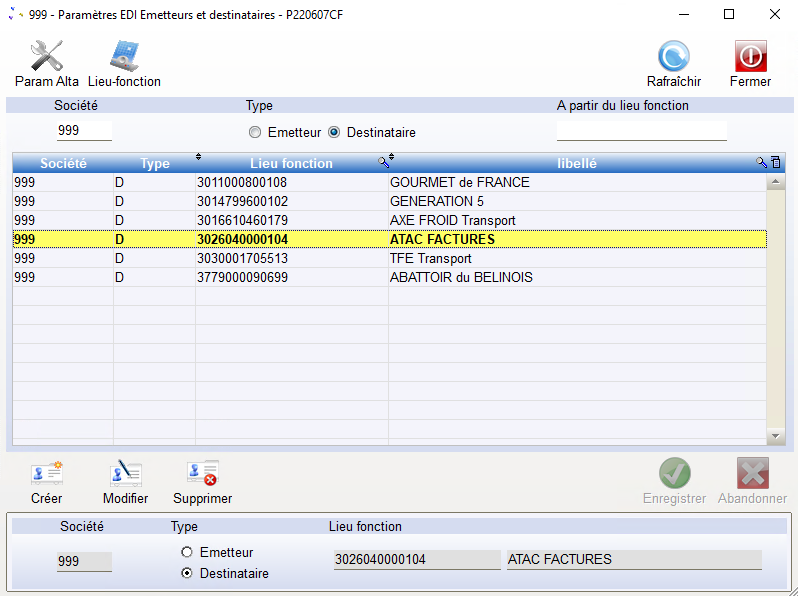
Task: Click the Société filter input field
Action: [84, 131]
